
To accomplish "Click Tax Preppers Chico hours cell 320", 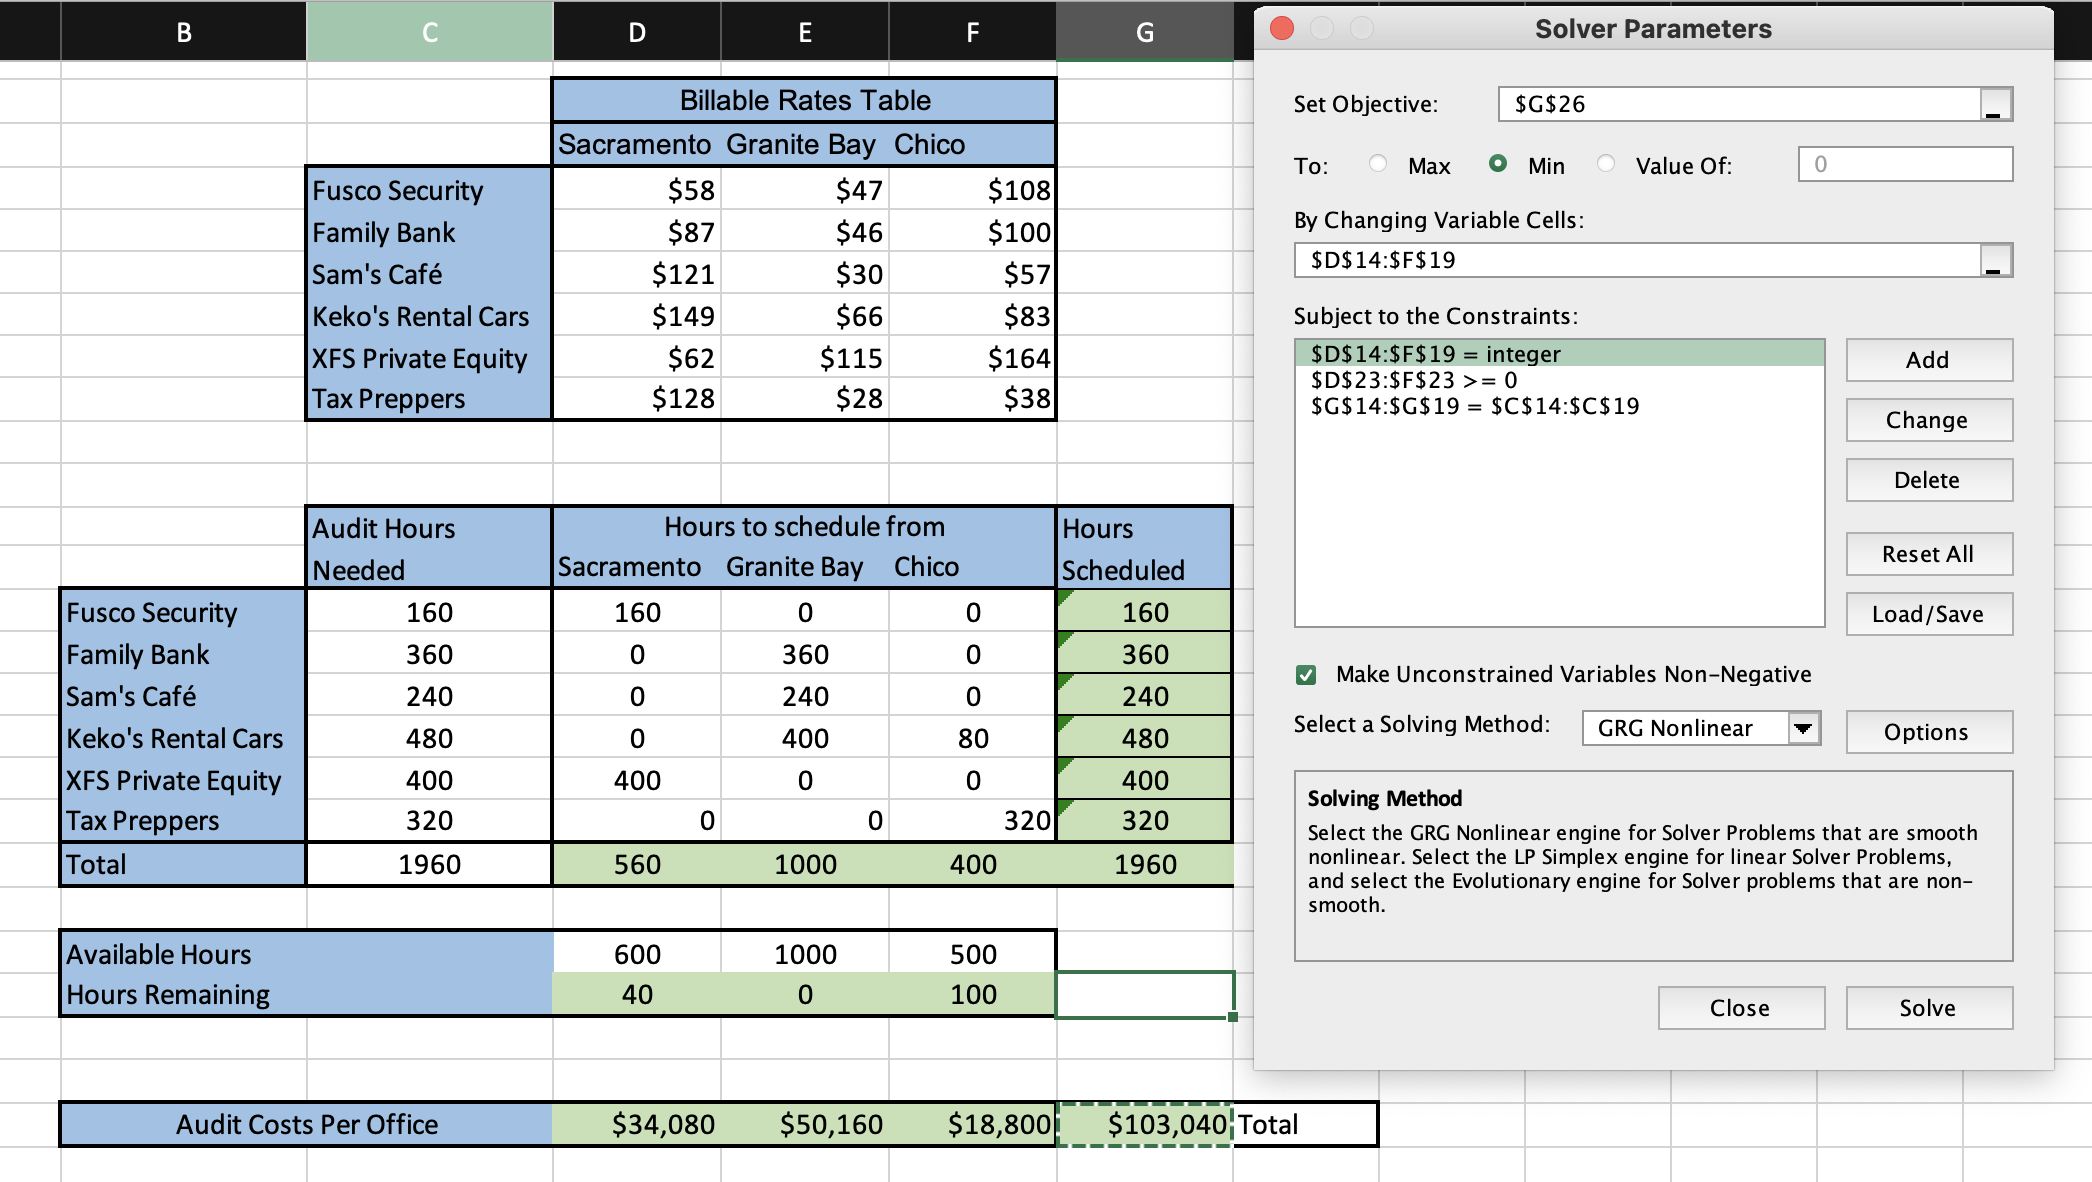I will [973, 820].
